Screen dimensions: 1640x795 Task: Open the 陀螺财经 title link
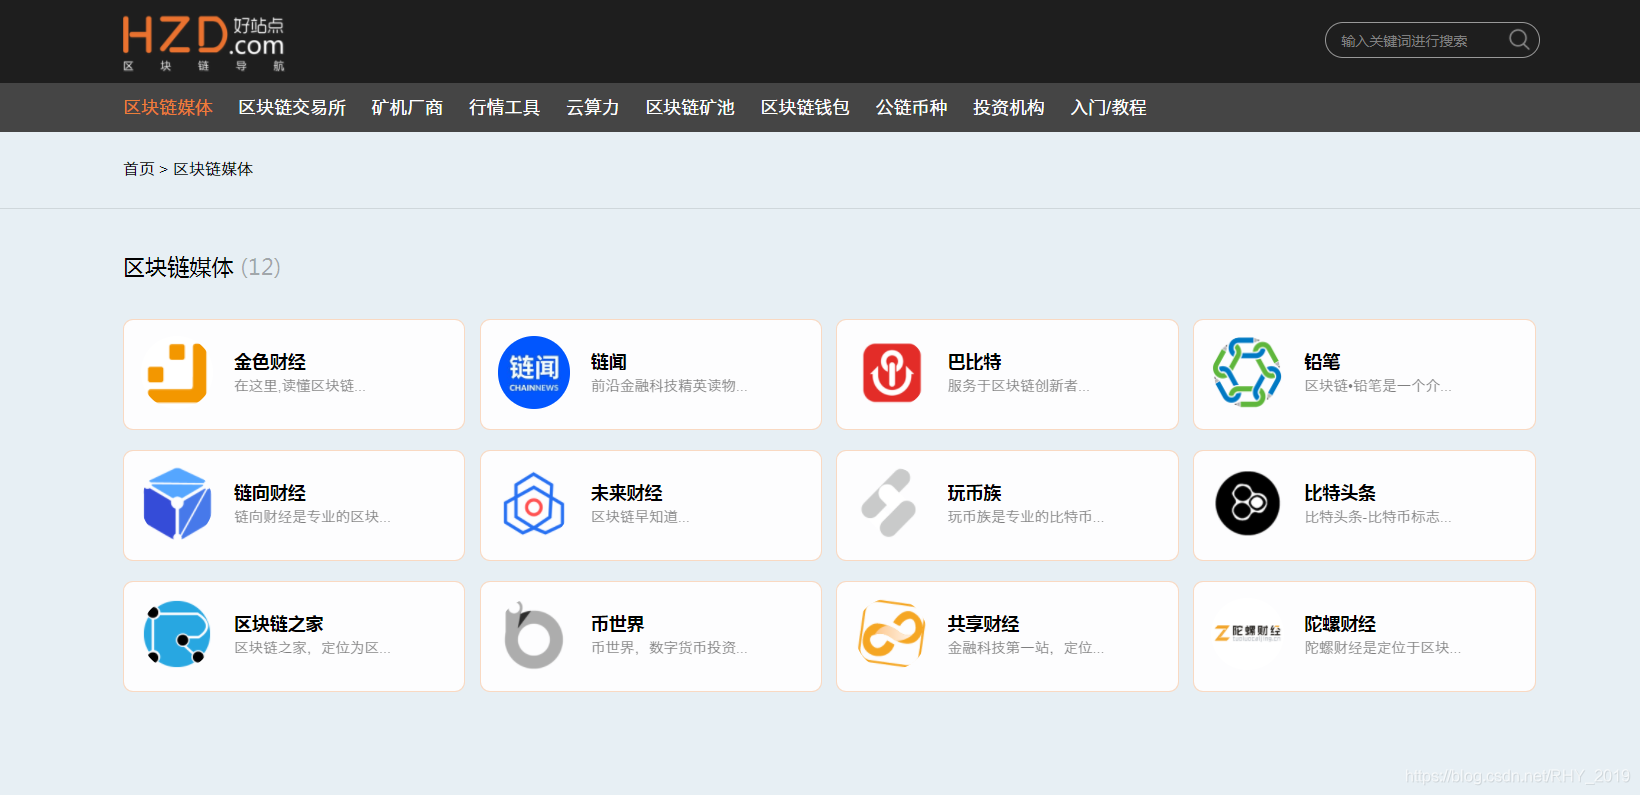pyautogui.click(x=1340, y=624)
